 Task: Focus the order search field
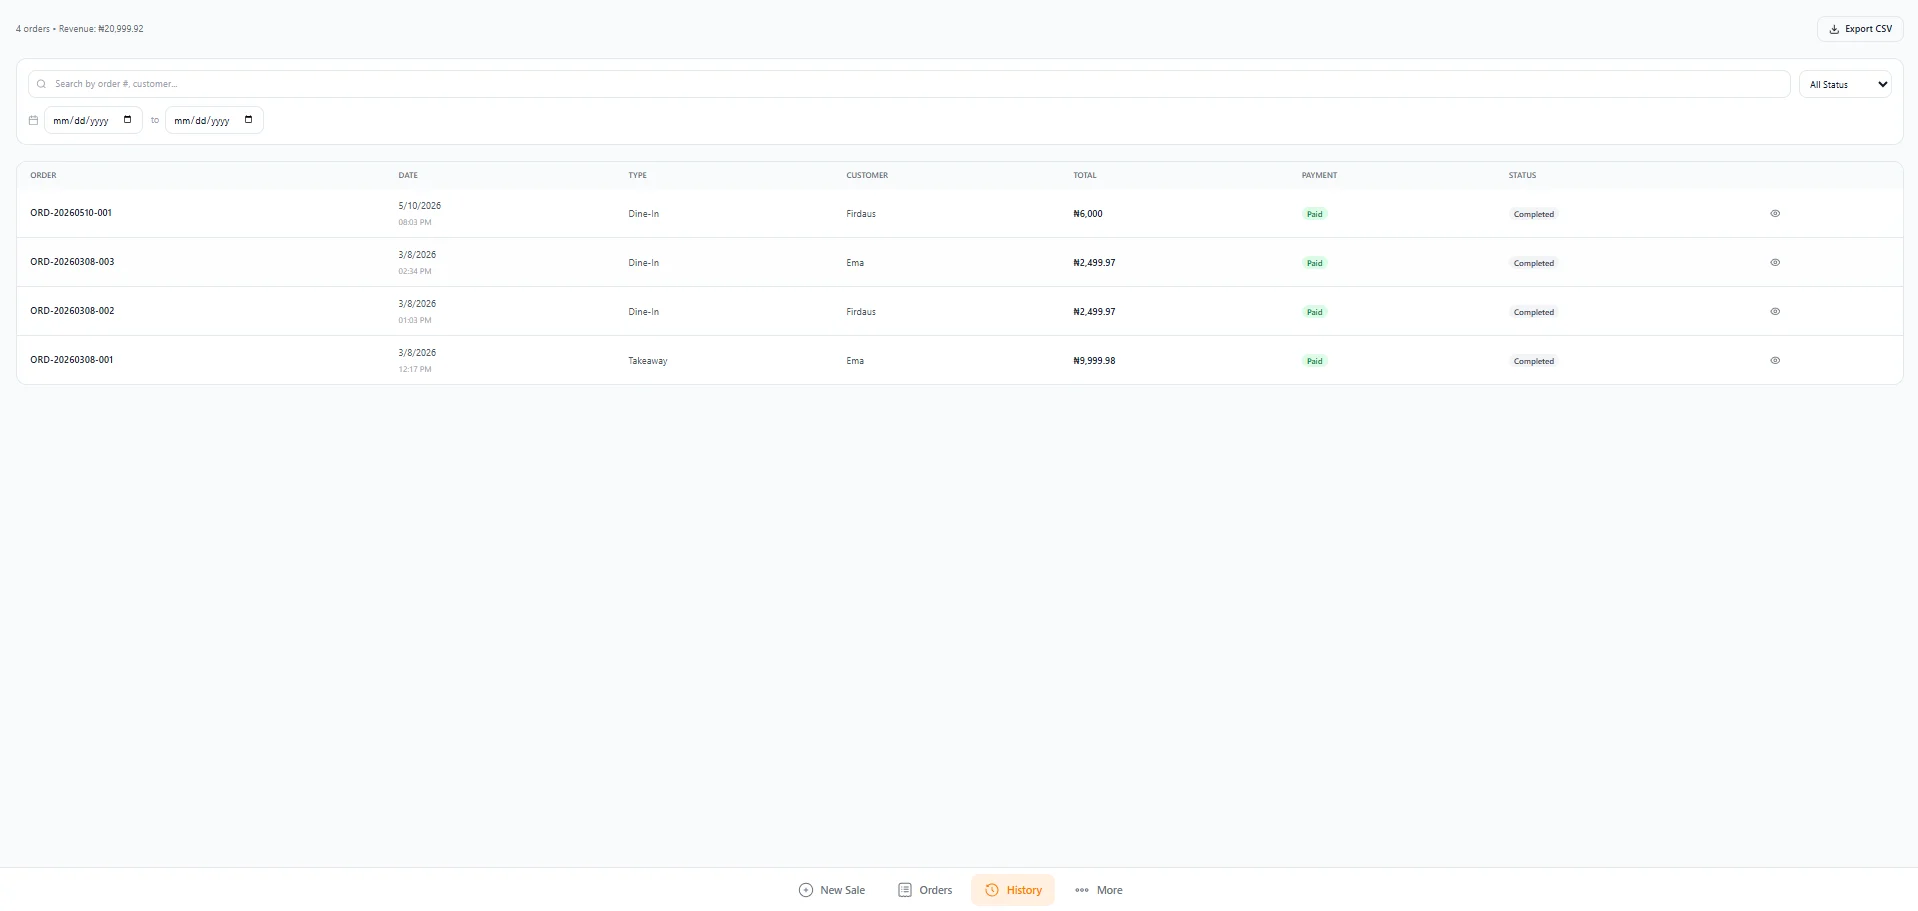tap(909, 84)
